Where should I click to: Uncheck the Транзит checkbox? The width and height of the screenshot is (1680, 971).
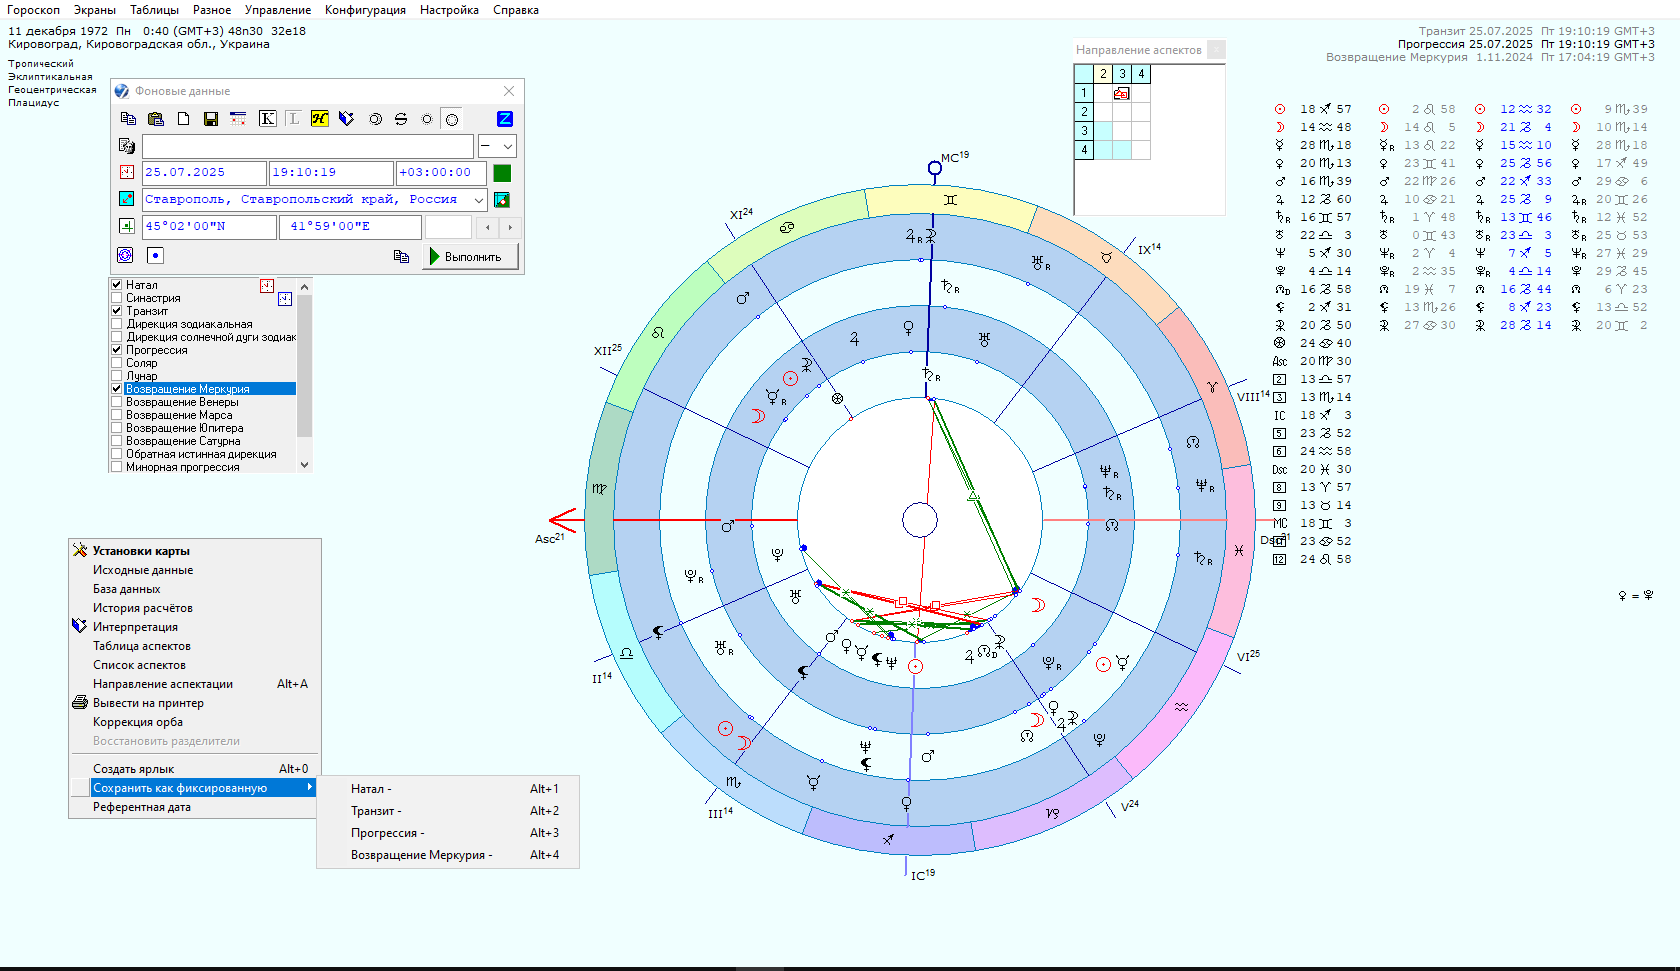coord(117,311)
